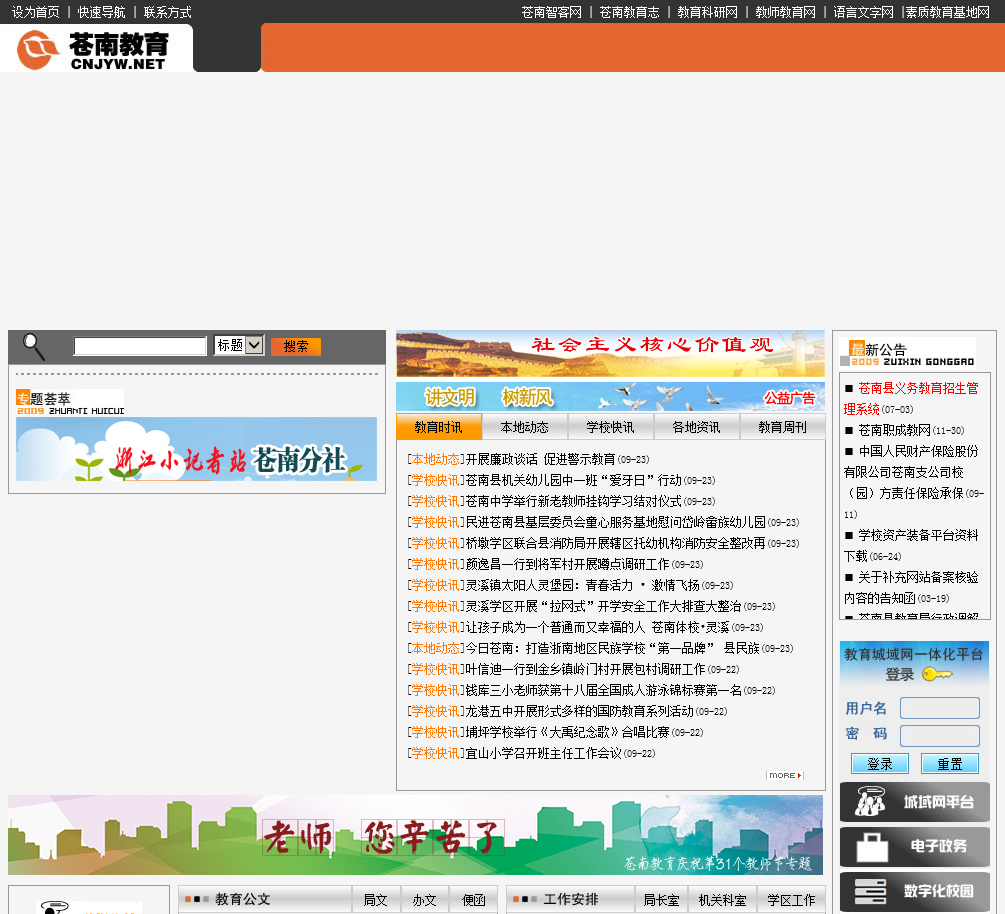
Task: Switch to the 本地动态 tab
Action: (524, 427)
